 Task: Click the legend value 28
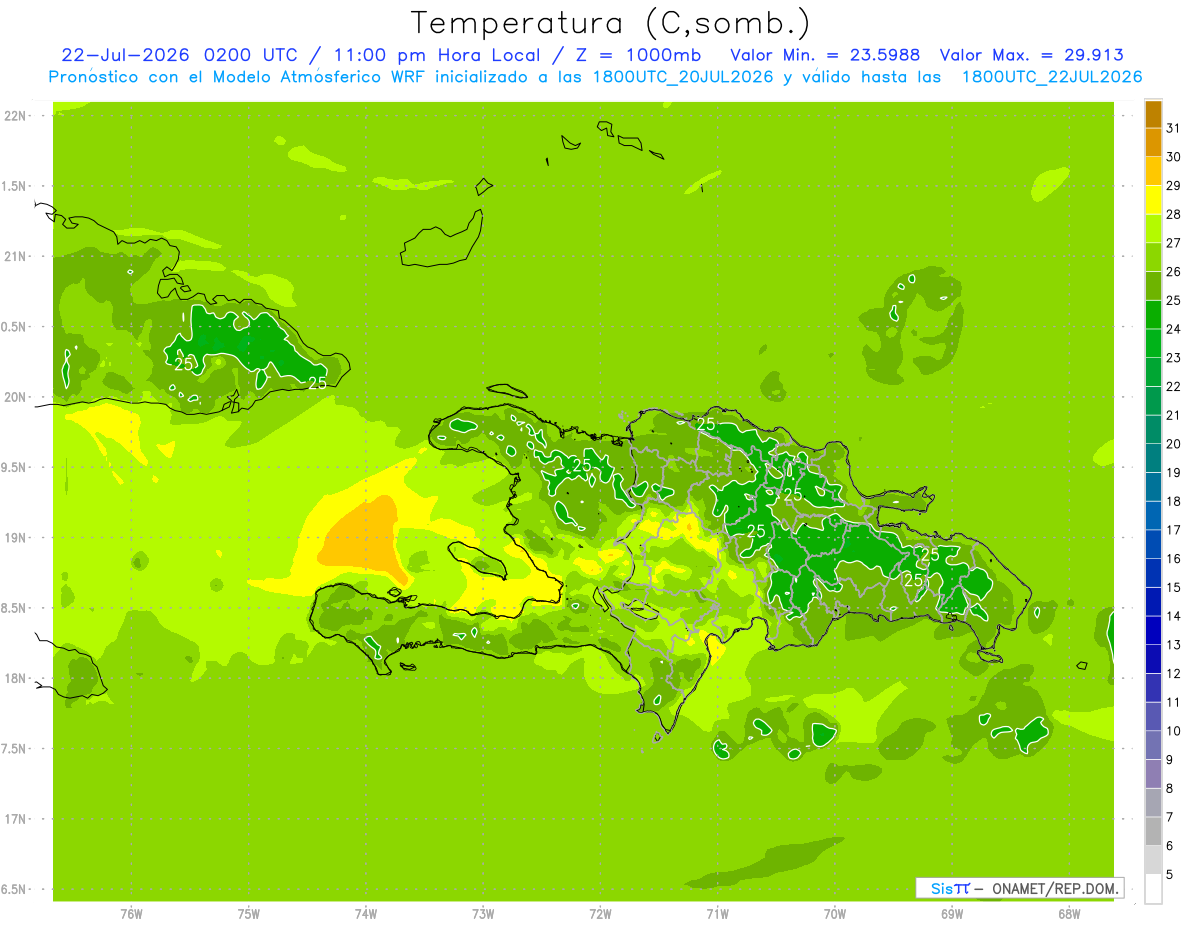point(1174,214)
